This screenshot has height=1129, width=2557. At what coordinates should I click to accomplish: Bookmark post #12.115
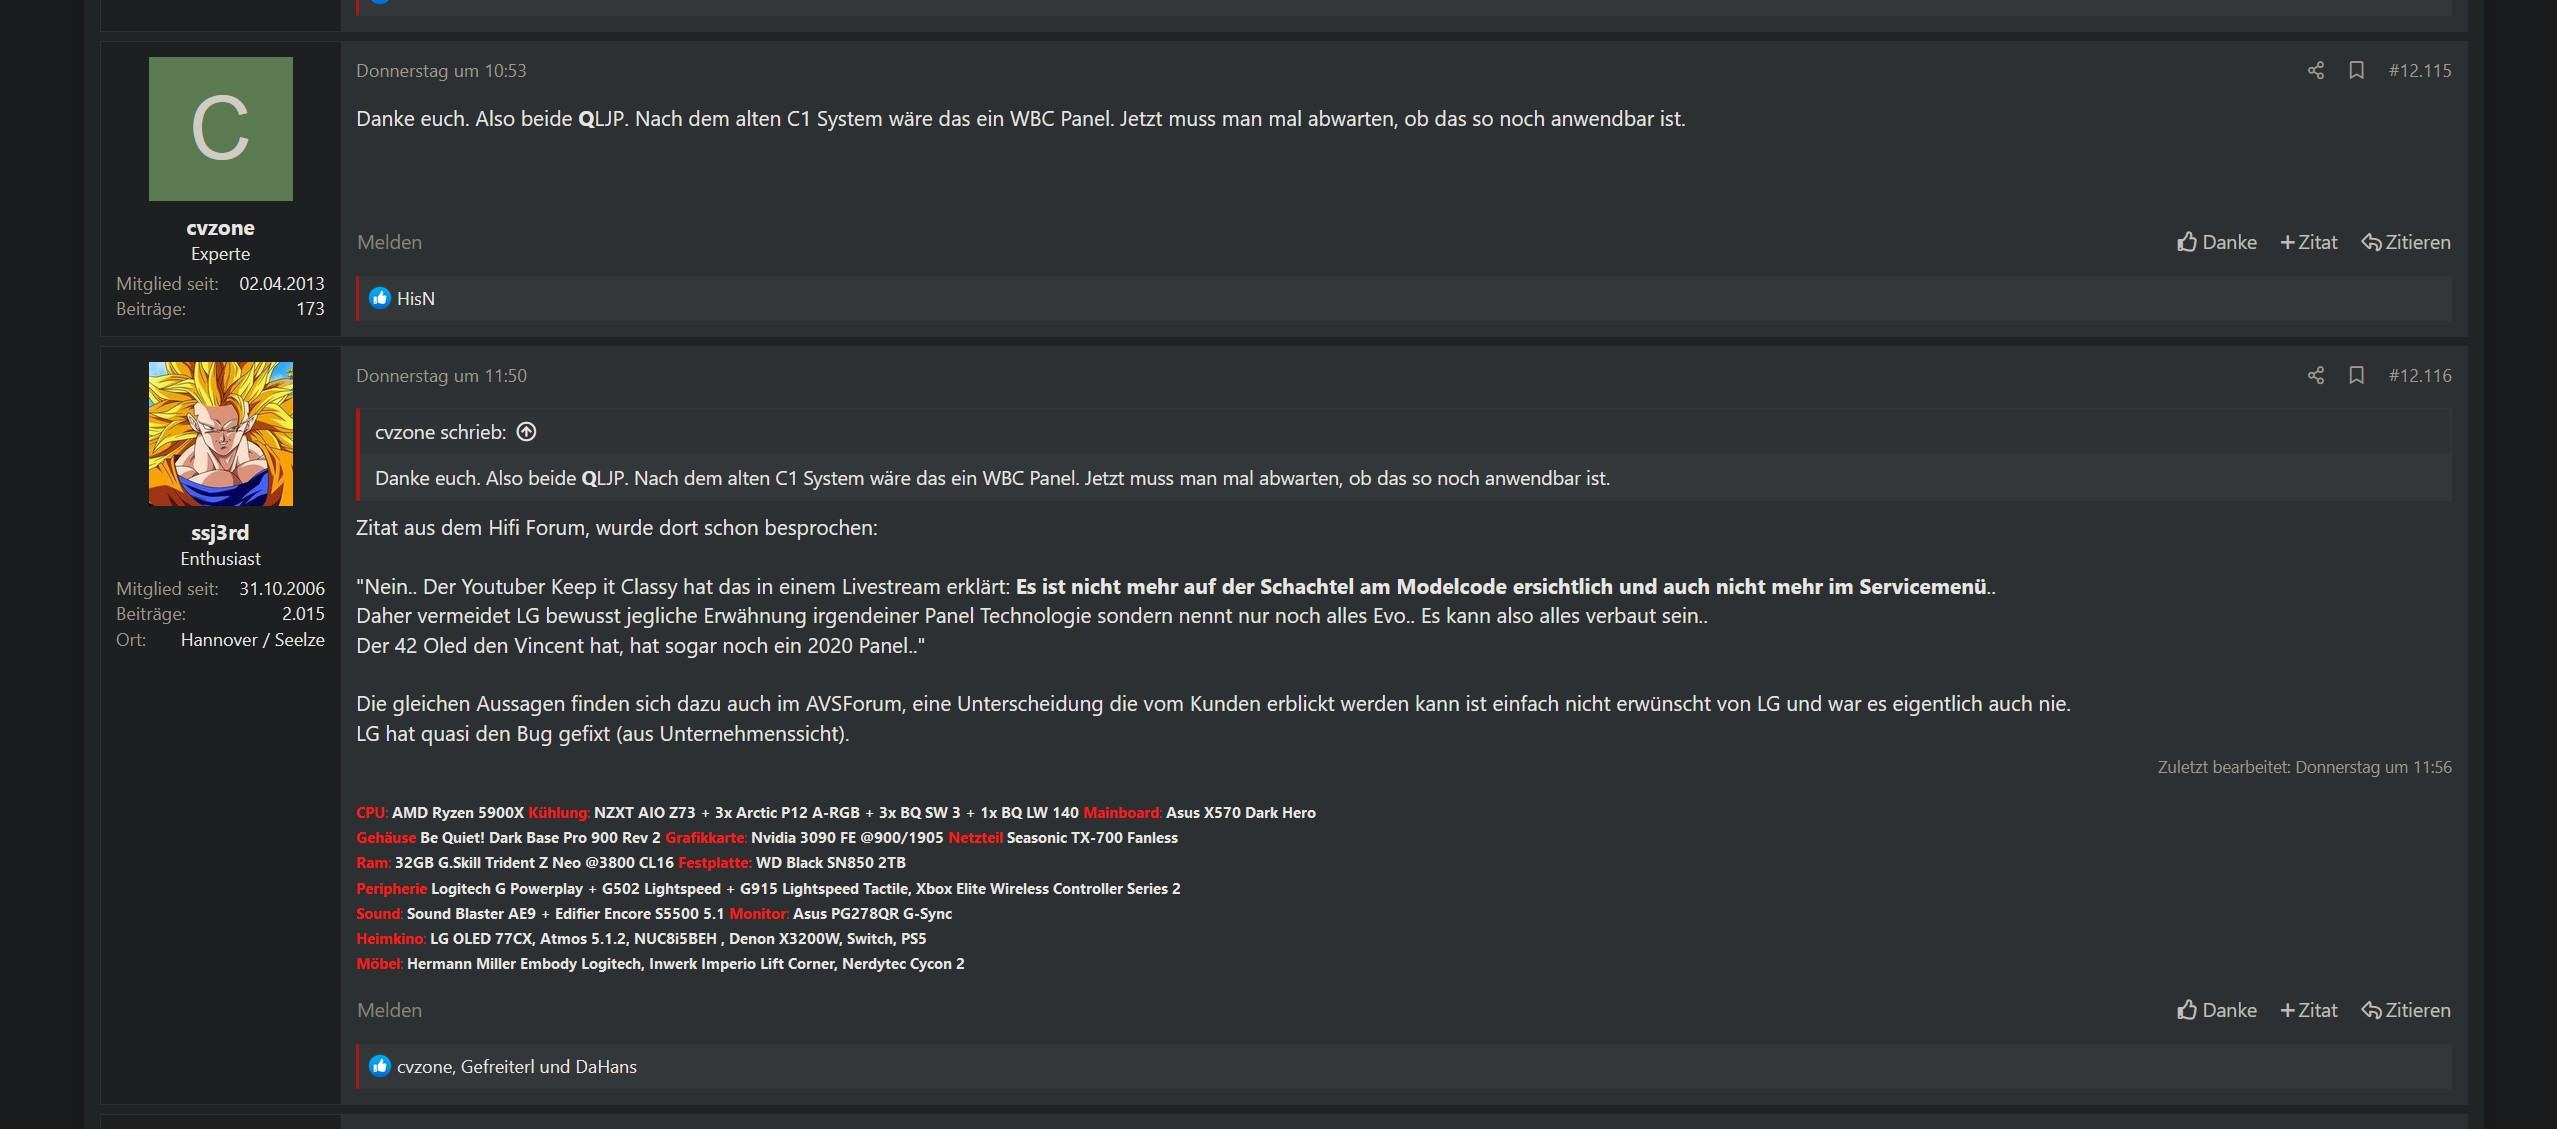(x=2356, y=70)
